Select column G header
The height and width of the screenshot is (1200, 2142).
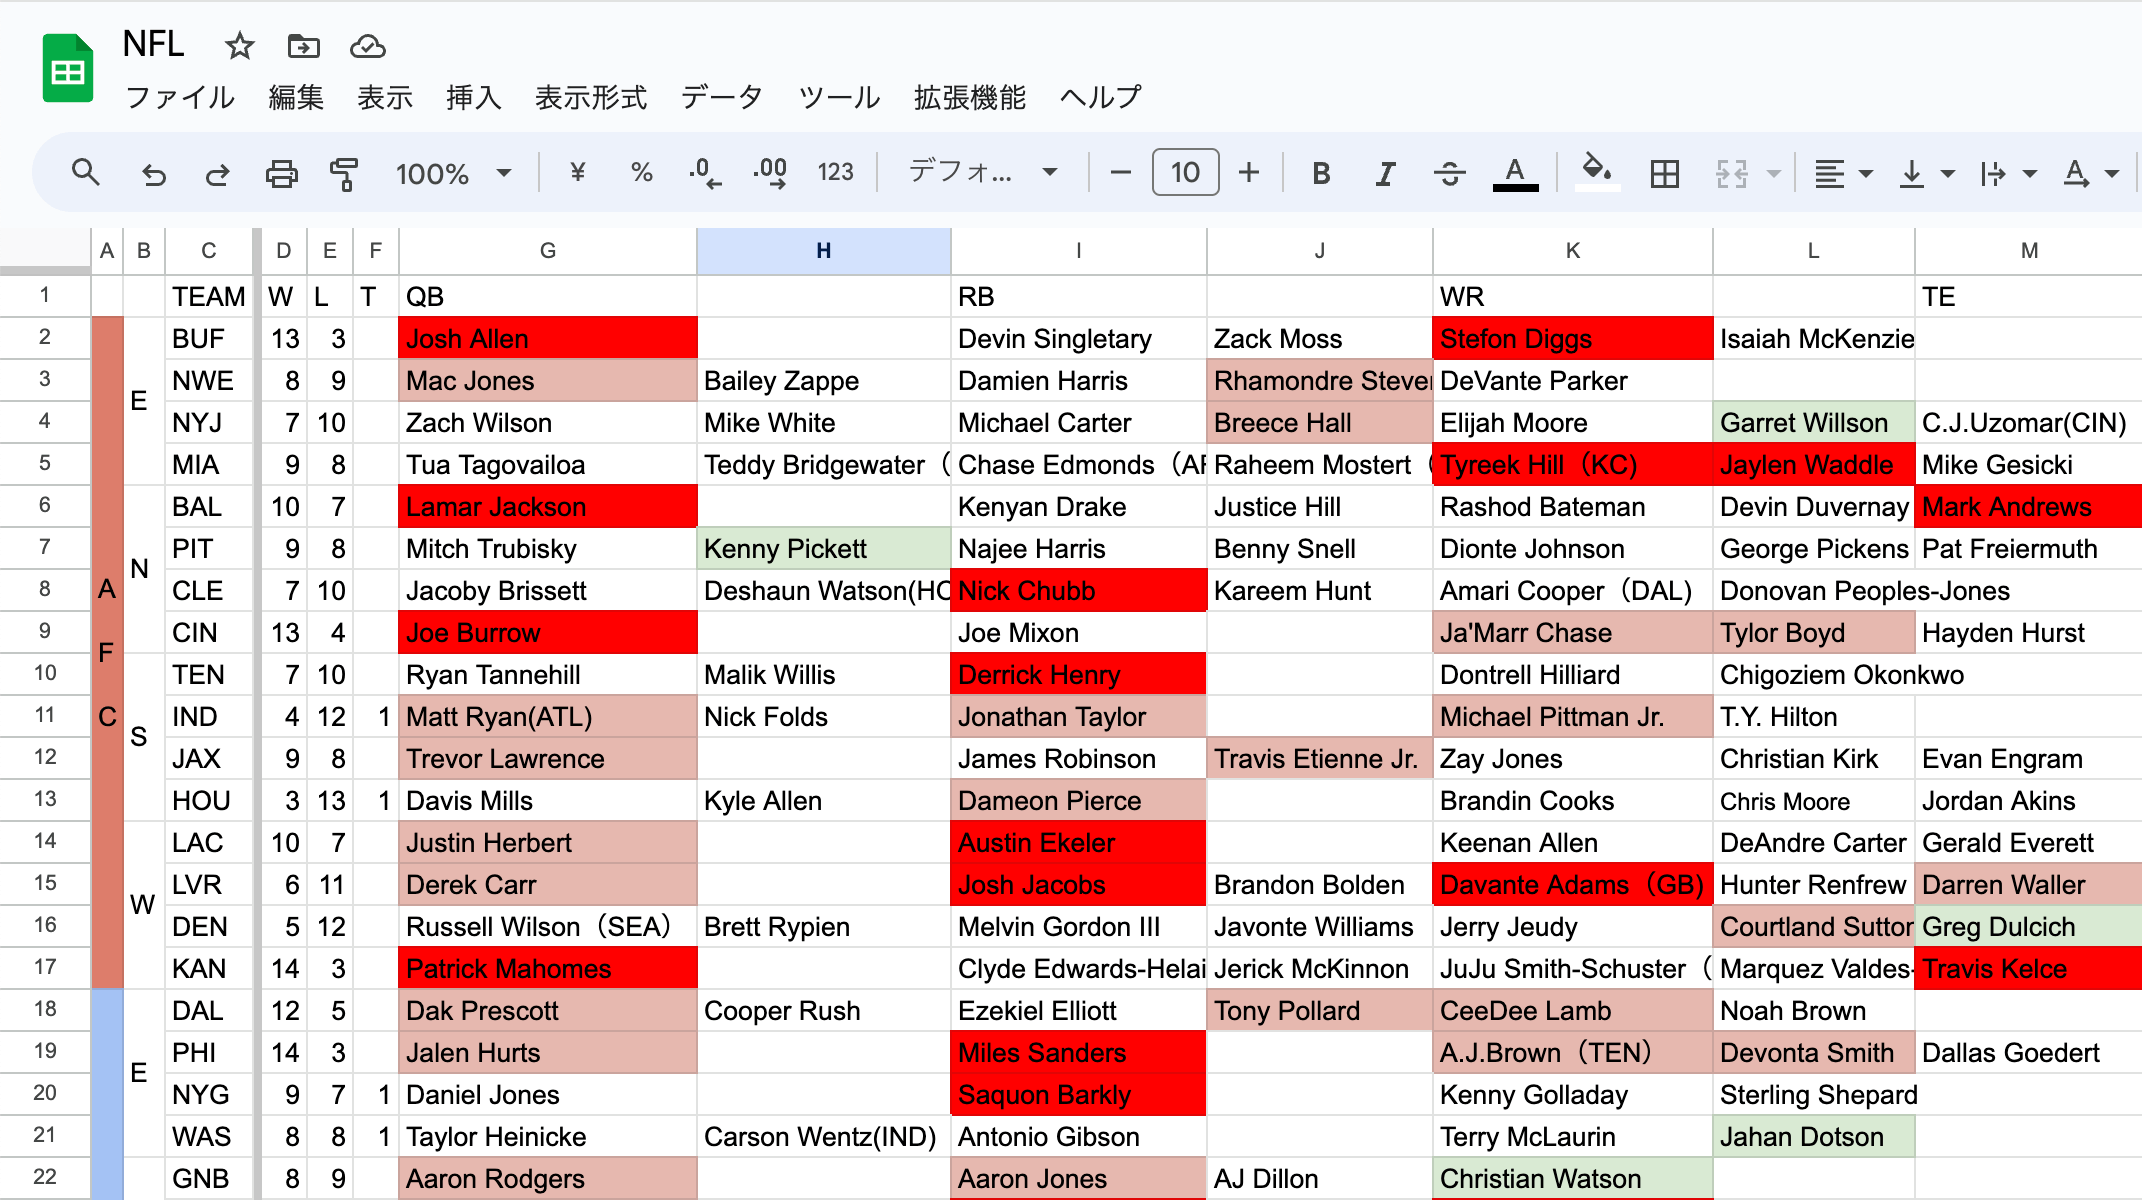(547, 251)
